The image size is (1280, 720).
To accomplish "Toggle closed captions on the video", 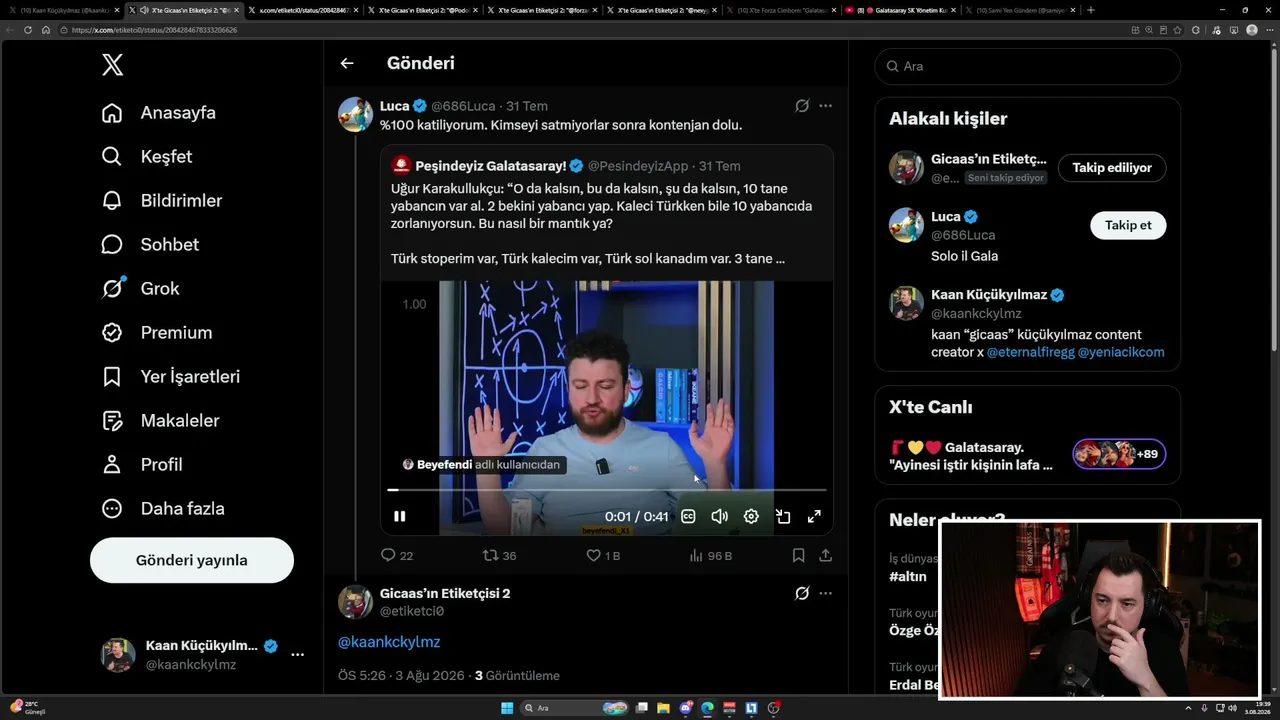I will coord(688,516).
